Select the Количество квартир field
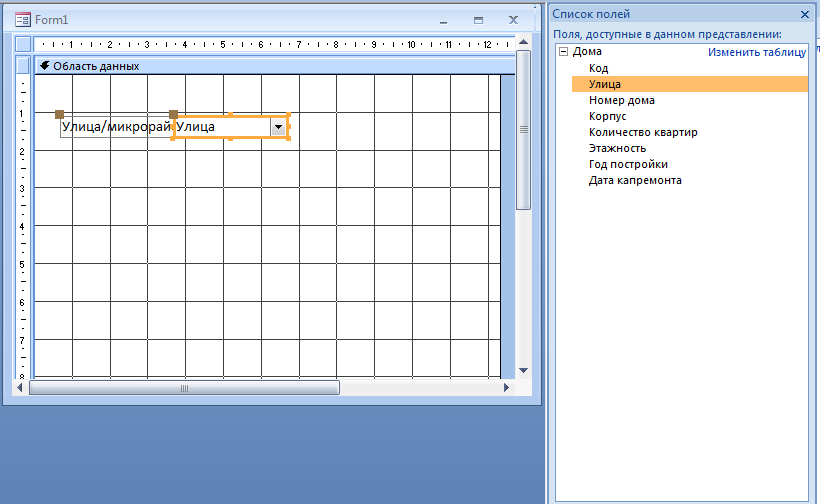 coord(643,132)
